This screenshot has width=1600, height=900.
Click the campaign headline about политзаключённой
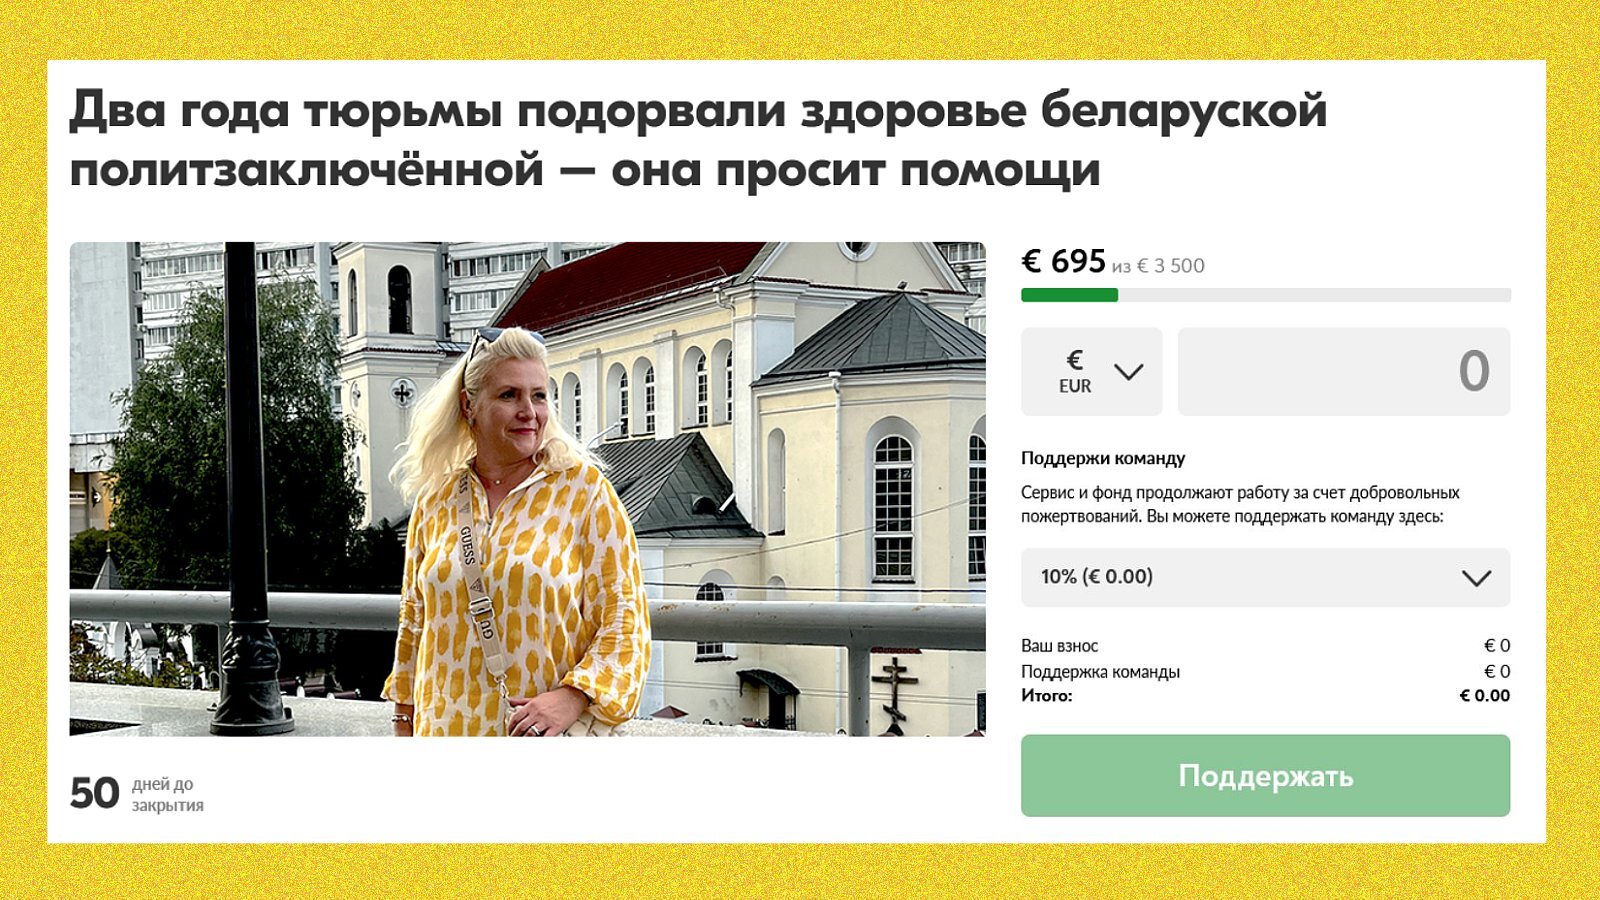coord(698,140)
